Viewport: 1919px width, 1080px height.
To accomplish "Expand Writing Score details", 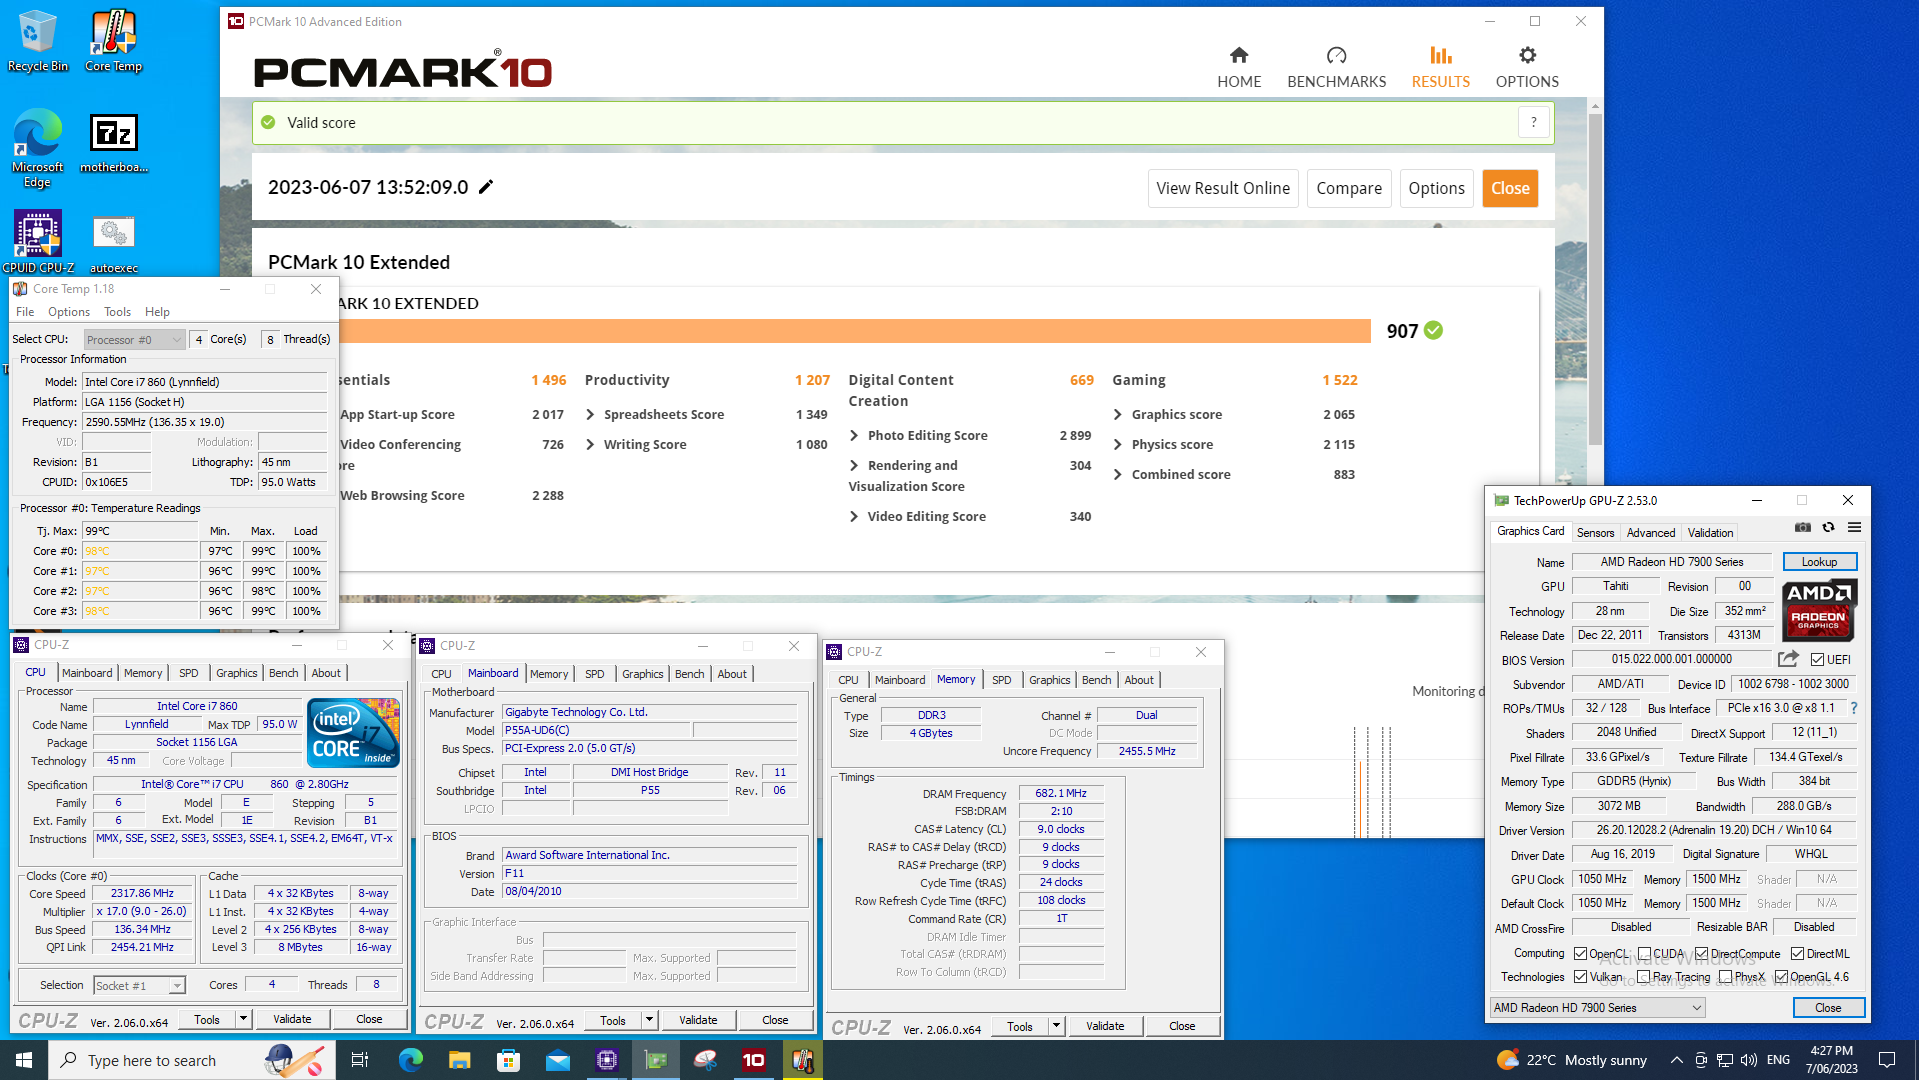I will click(590, 445).
